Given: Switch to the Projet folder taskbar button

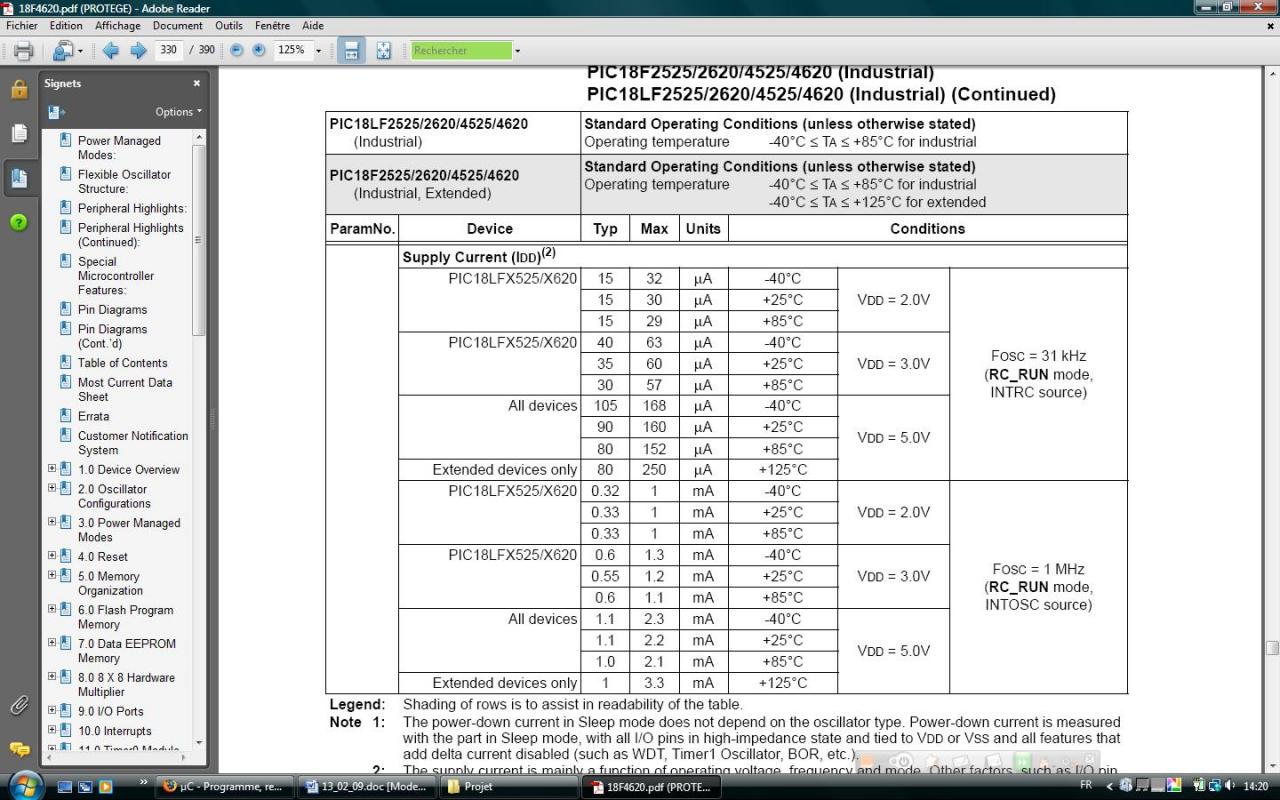Looking at the screenshot, I should [508, 786].
